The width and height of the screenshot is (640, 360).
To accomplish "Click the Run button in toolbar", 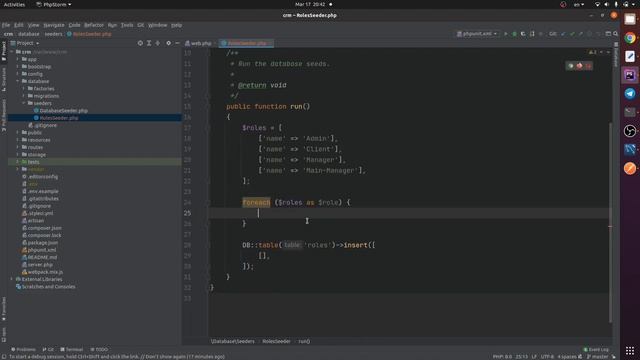I will point(506,34).
